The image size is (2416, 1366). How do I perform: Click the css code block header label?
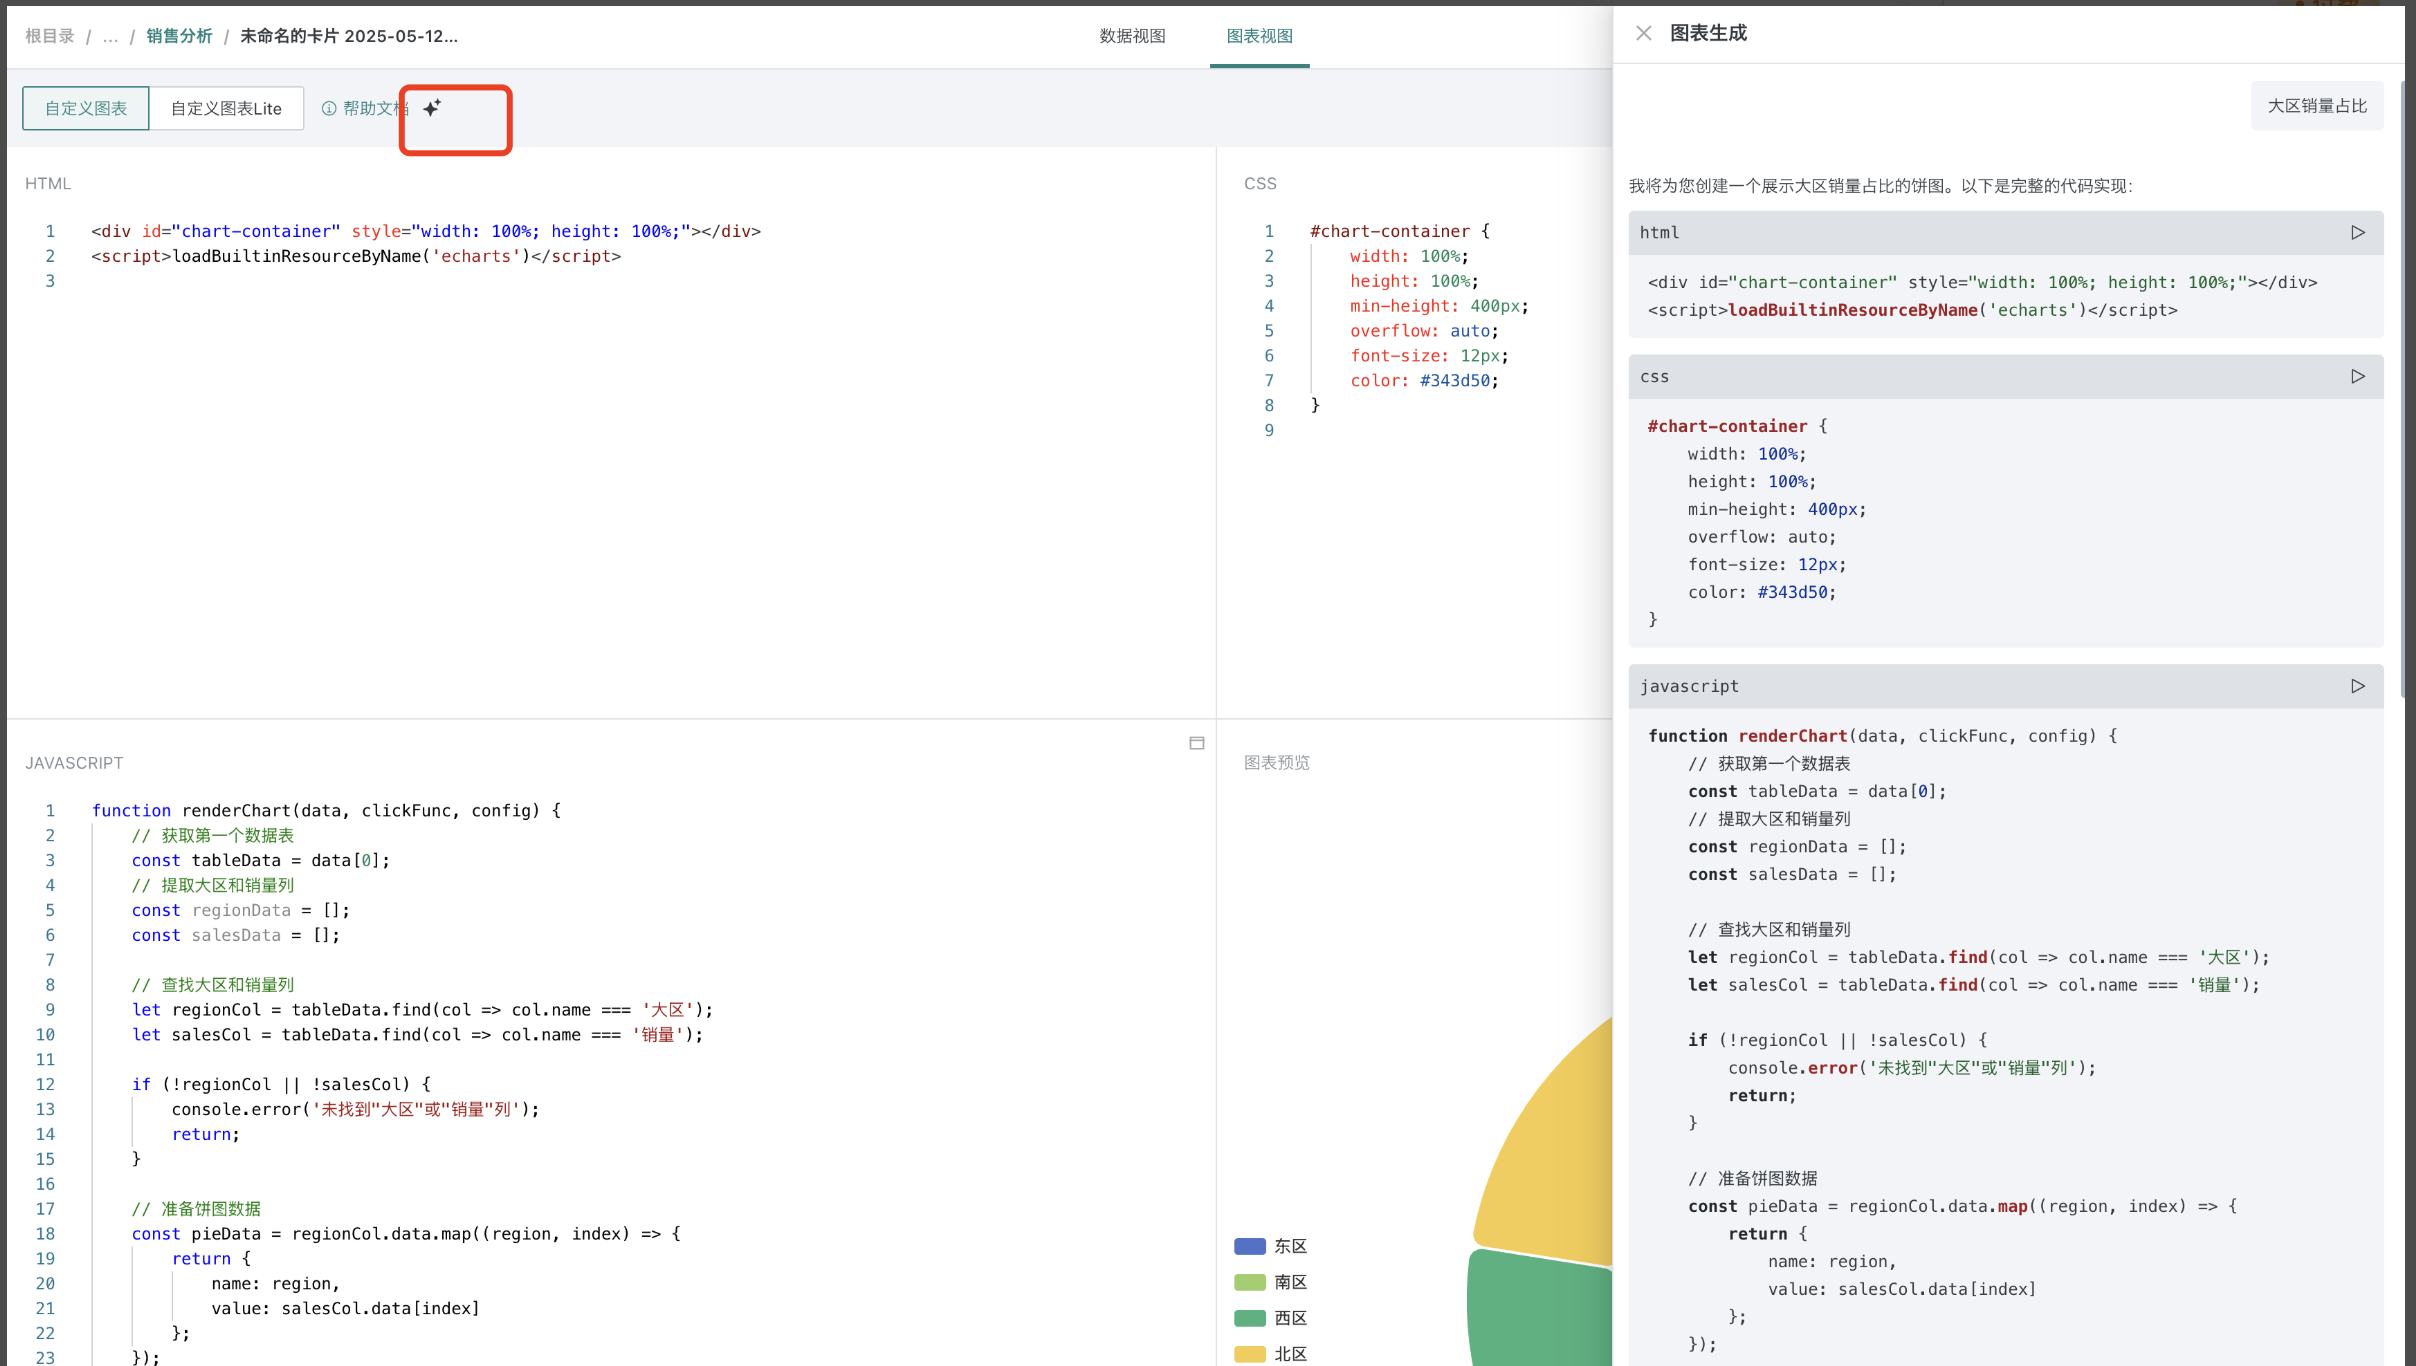tap(1654, 376)
